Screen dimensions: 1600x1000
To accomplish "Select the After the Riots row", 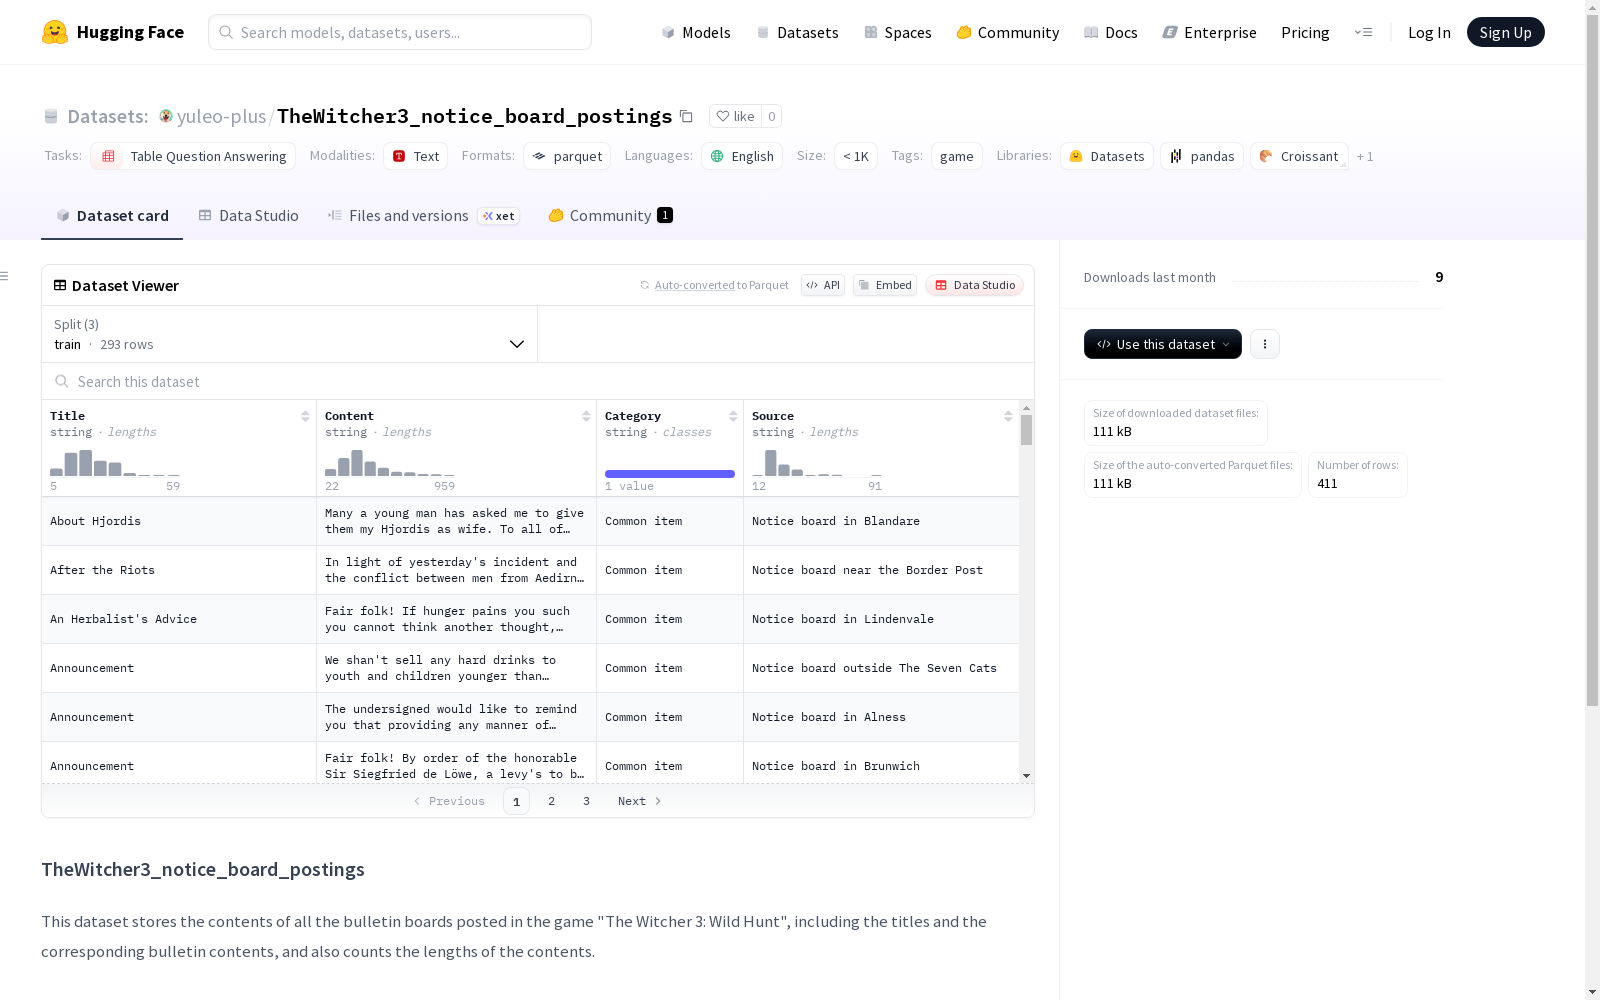I will tap(530, 570).
